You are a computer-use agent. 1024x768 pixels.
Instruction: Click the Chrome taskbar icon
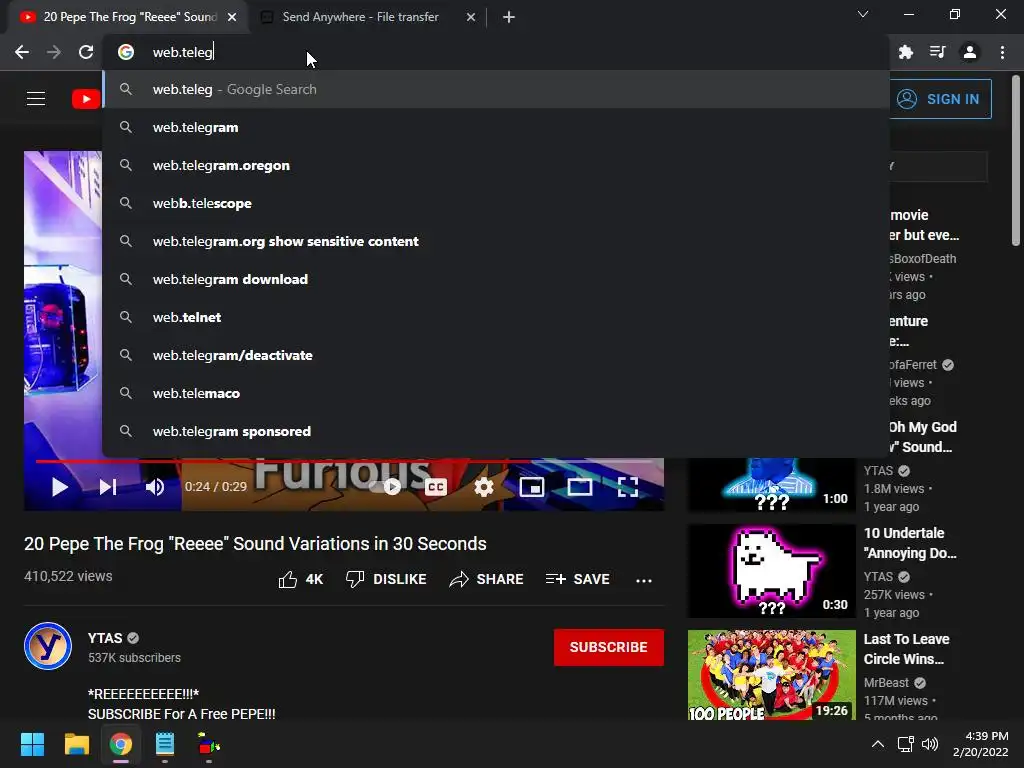click(x=121, y=744)
